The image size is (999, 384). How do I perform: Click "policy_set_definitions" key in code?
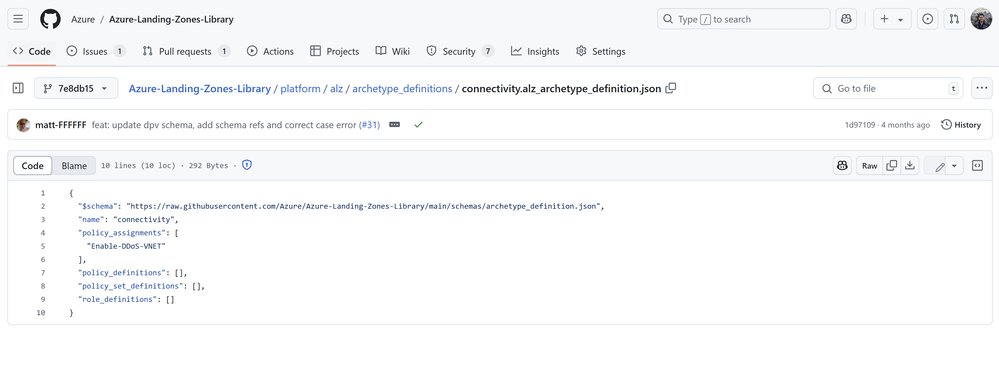pyautogui.click(x=132, y=286)
